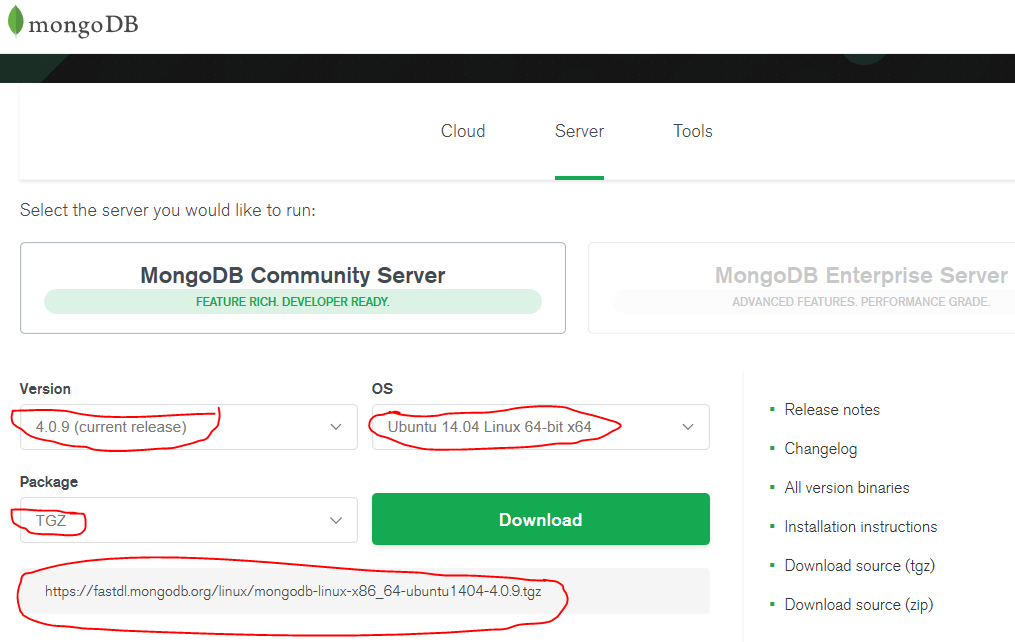This screenshot has height=642, width=1015.
Task: Click the 'FEATURE RICH. DEVELOPER READY.' badge
Action: pyautogui.click(x=293, y=302)
